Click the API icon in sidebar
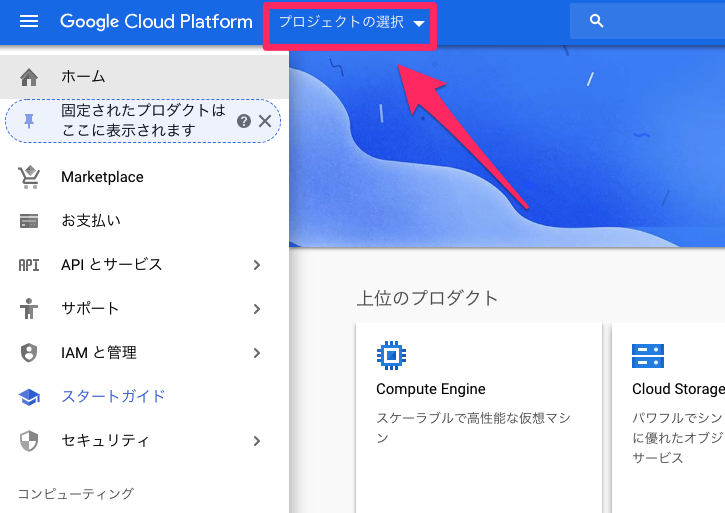 (x=29, y=265)
